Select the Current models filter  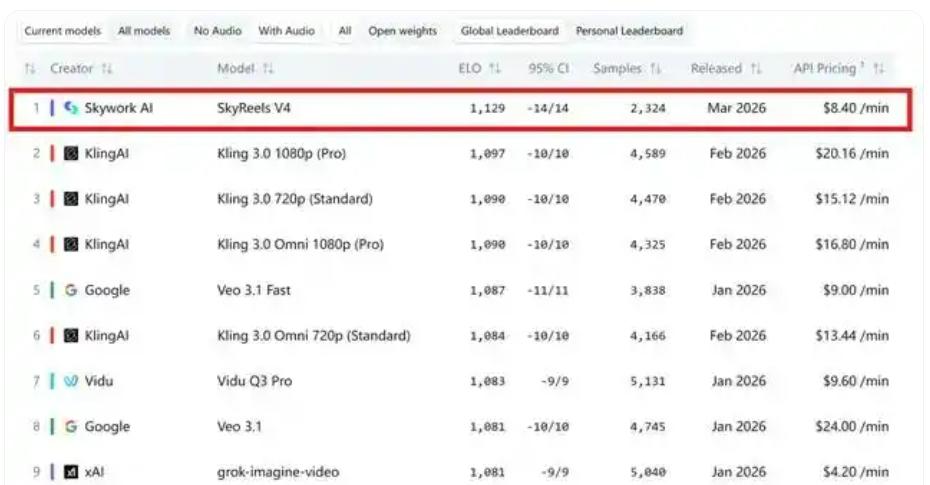63,31
